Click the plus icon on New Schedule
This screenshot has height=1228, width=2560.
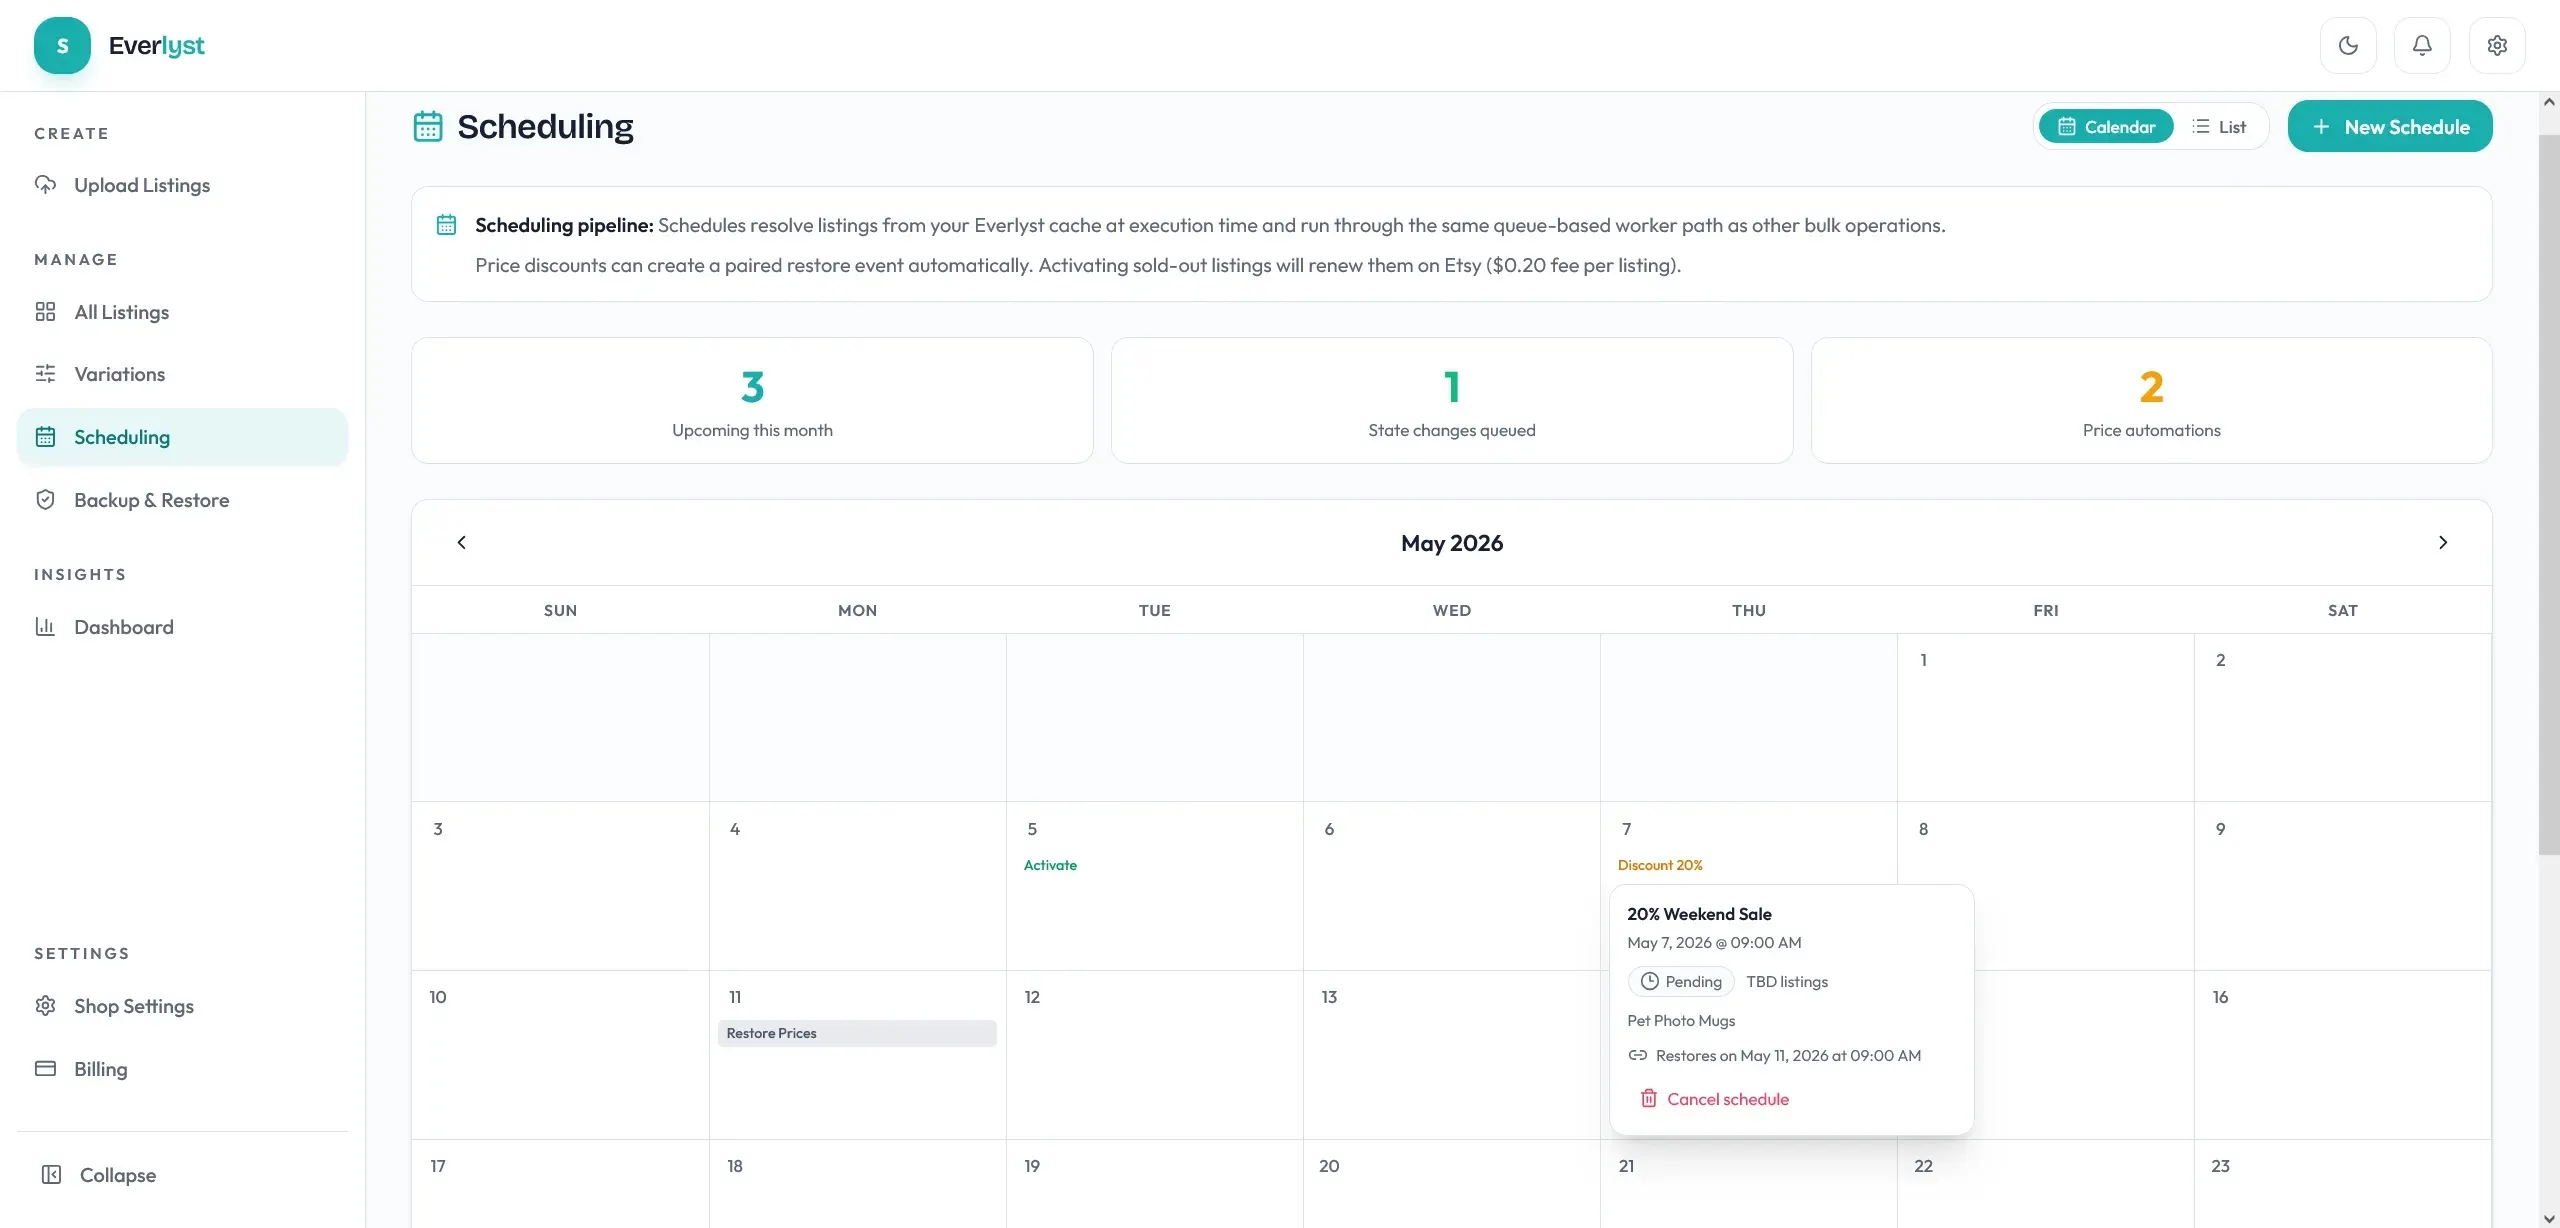[x=2322, y=127]
